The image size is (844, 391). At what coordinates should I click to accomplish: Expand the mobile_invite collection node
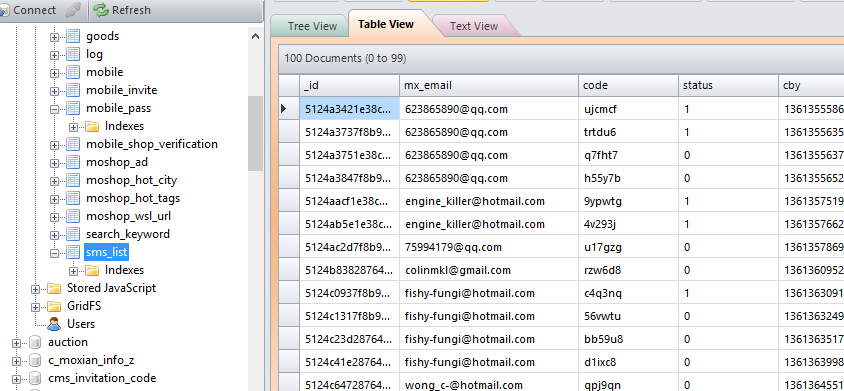pos(54,90)
